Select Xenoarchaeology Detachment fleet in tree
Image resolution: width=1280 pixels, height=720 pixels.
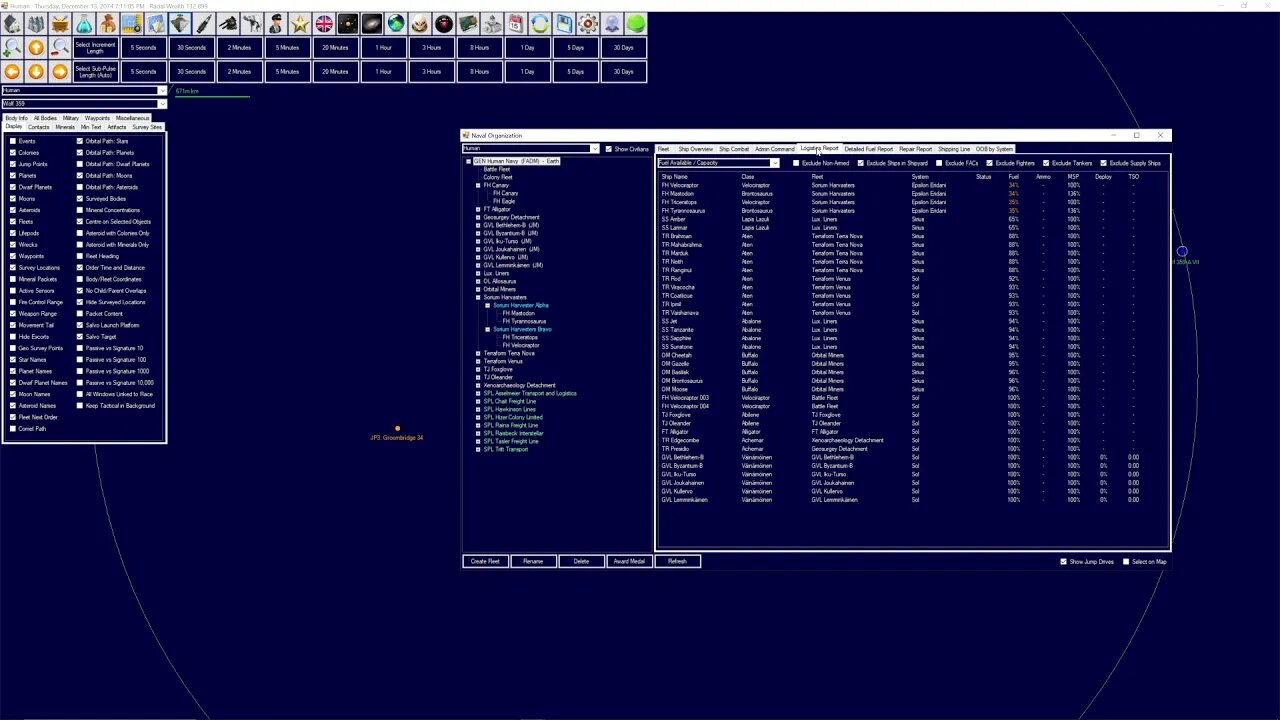click(519, 385)
